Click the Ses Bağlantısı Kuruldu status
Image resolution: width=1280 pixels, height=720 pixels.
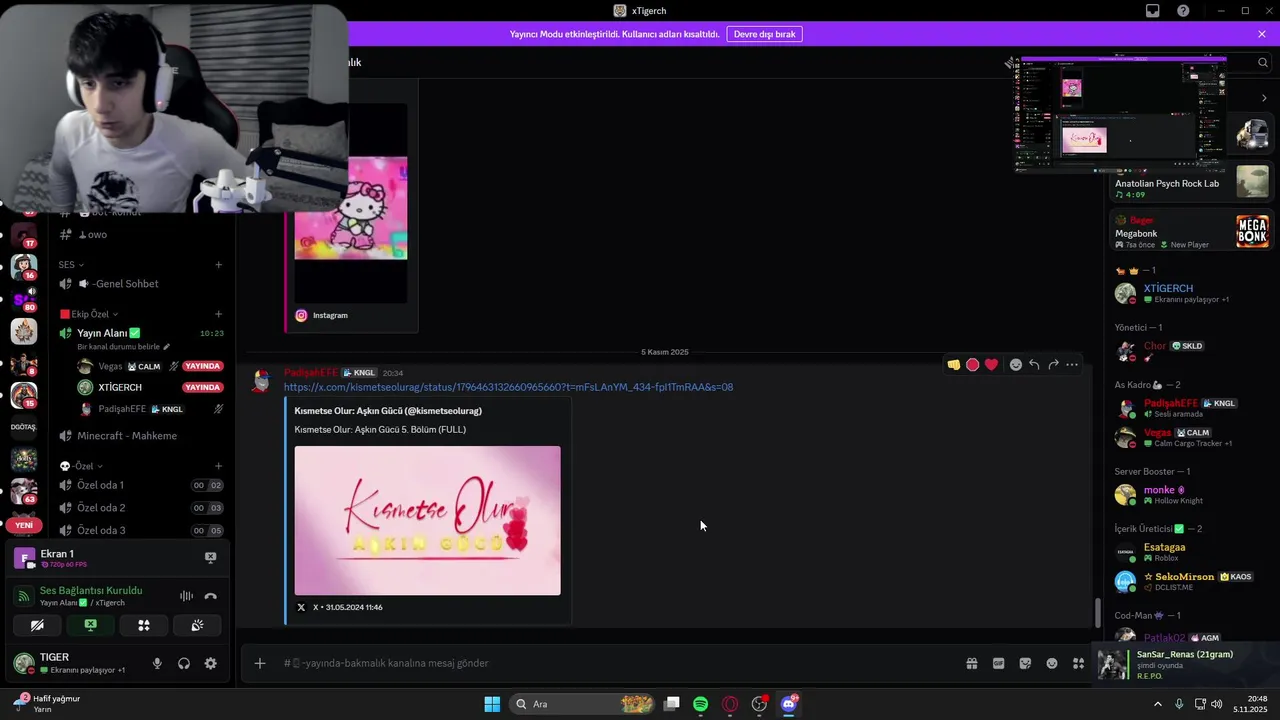91,590
